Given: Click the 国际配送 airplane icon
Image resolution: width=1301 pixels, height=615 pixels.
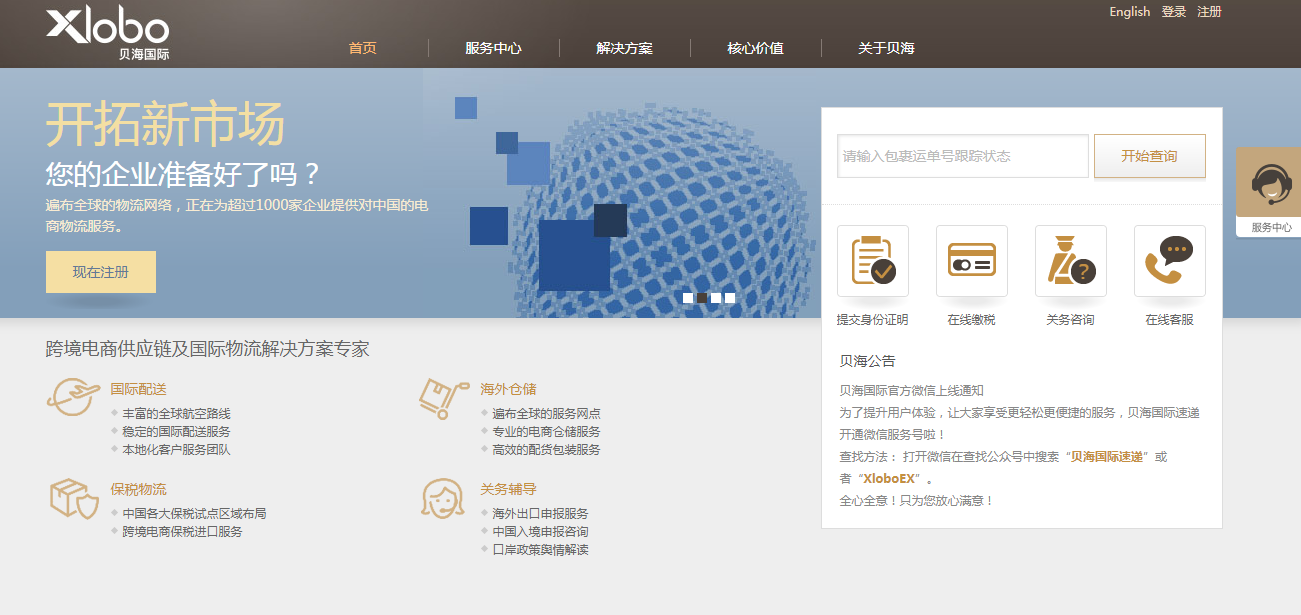Looking at the screenshot, I should click(73, 396).
